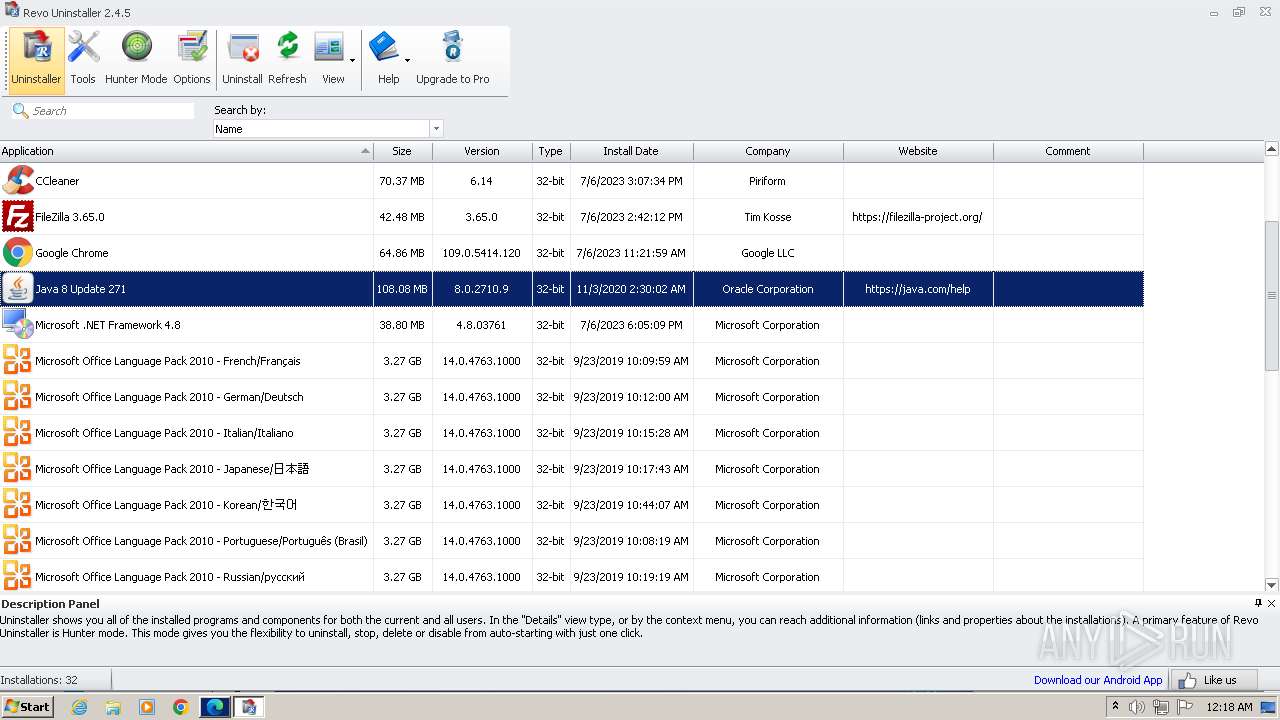Sort by Install Date column header
This screenshot has width=1280, height=720.
[631, 151]
